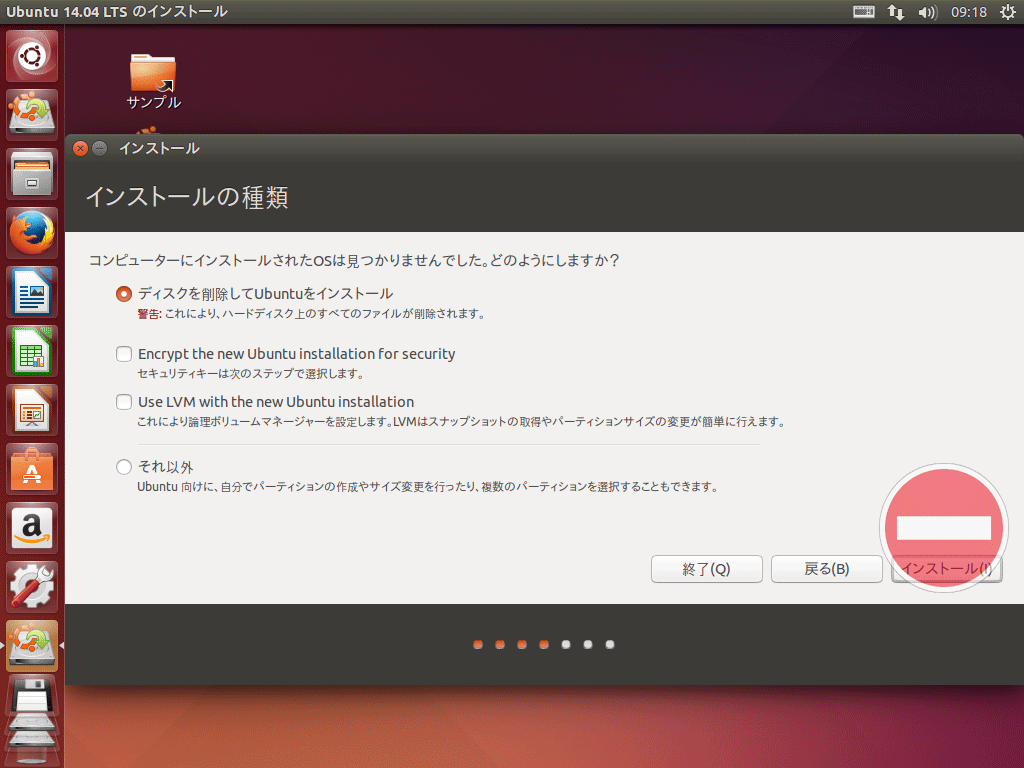The height and width of the screenshot is (768, 1024).
Task: Click the top Install Ubuntu launcher icon
Action: (x=32, y=114)
